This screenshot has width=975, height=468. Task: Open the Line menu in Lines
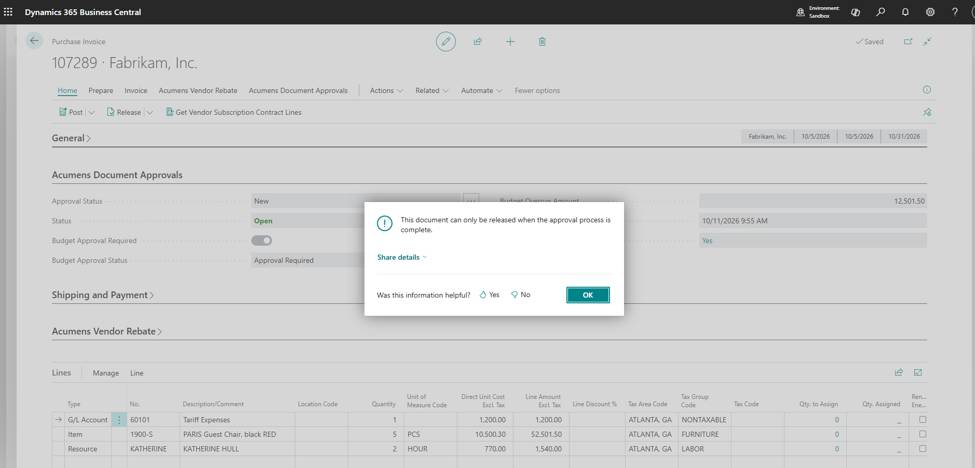pos(137,373)
